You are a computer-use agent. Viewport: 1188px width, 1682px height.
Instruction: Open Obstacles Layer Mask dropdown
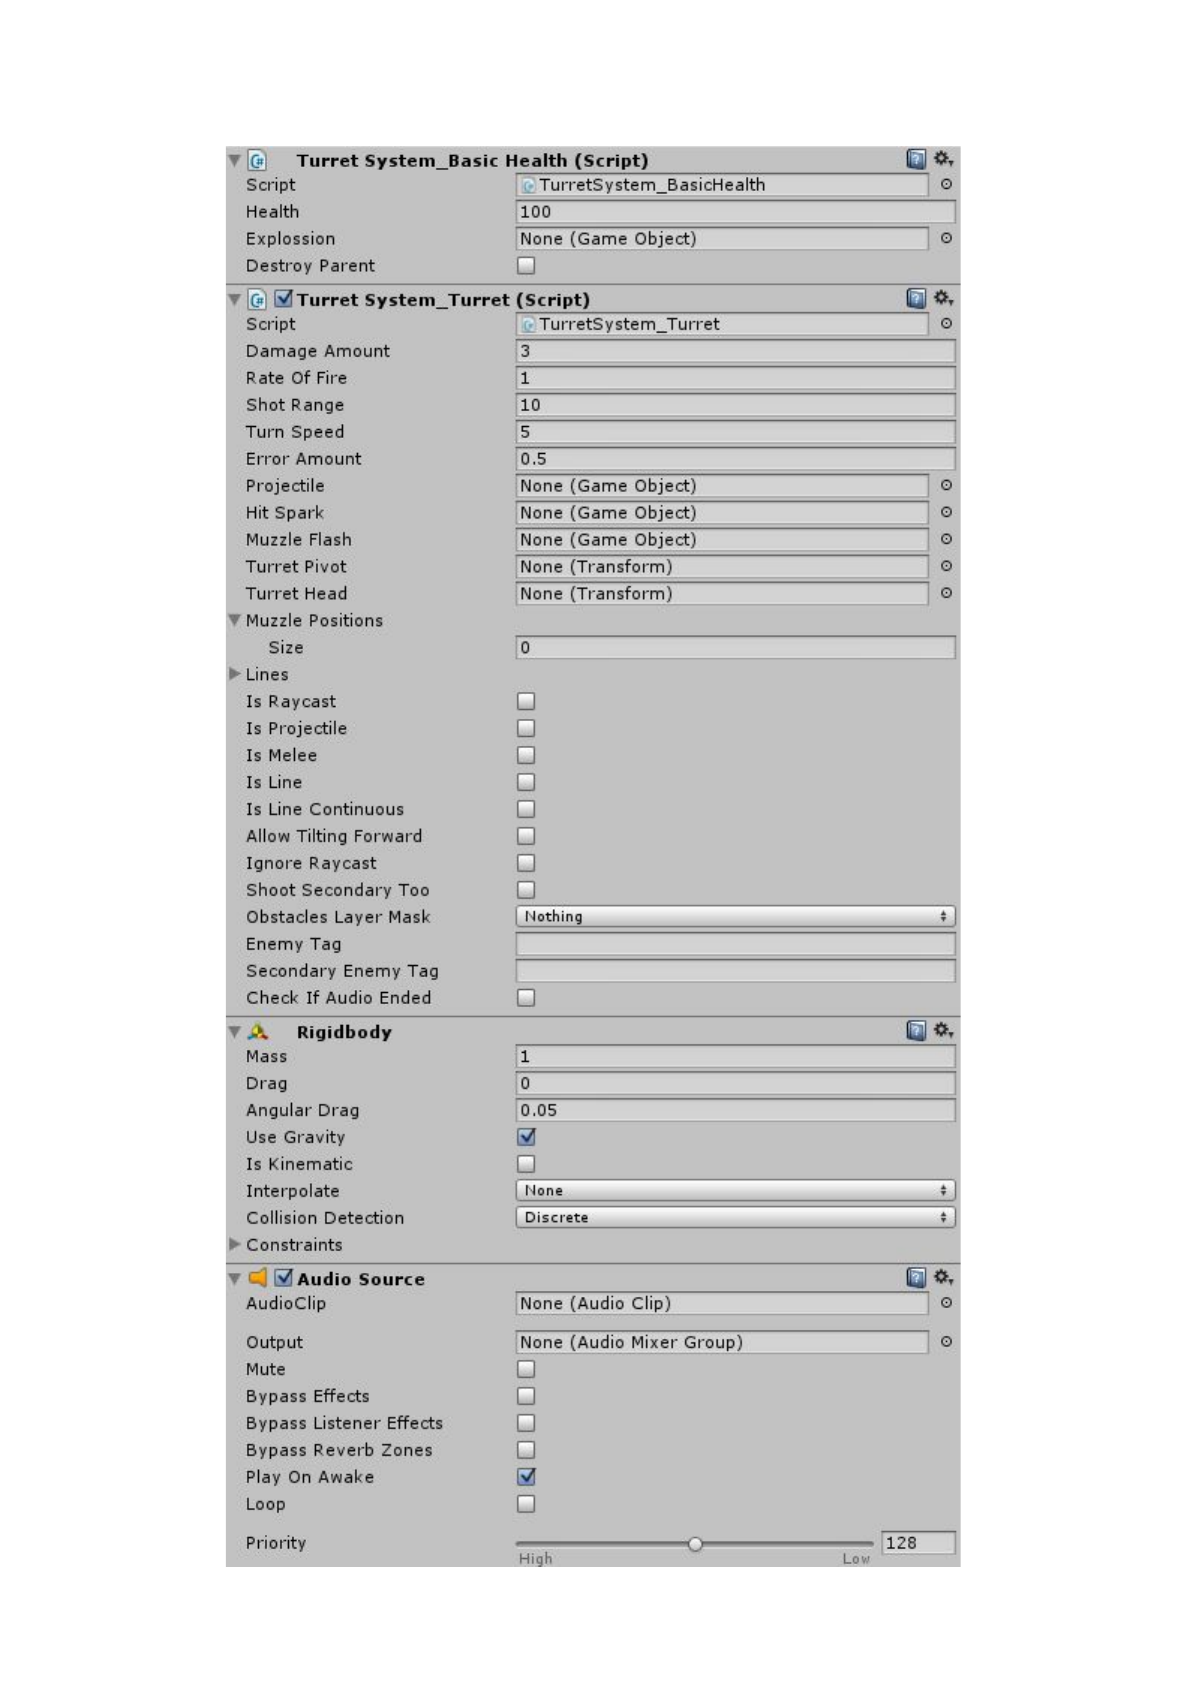tap(735, 916)
